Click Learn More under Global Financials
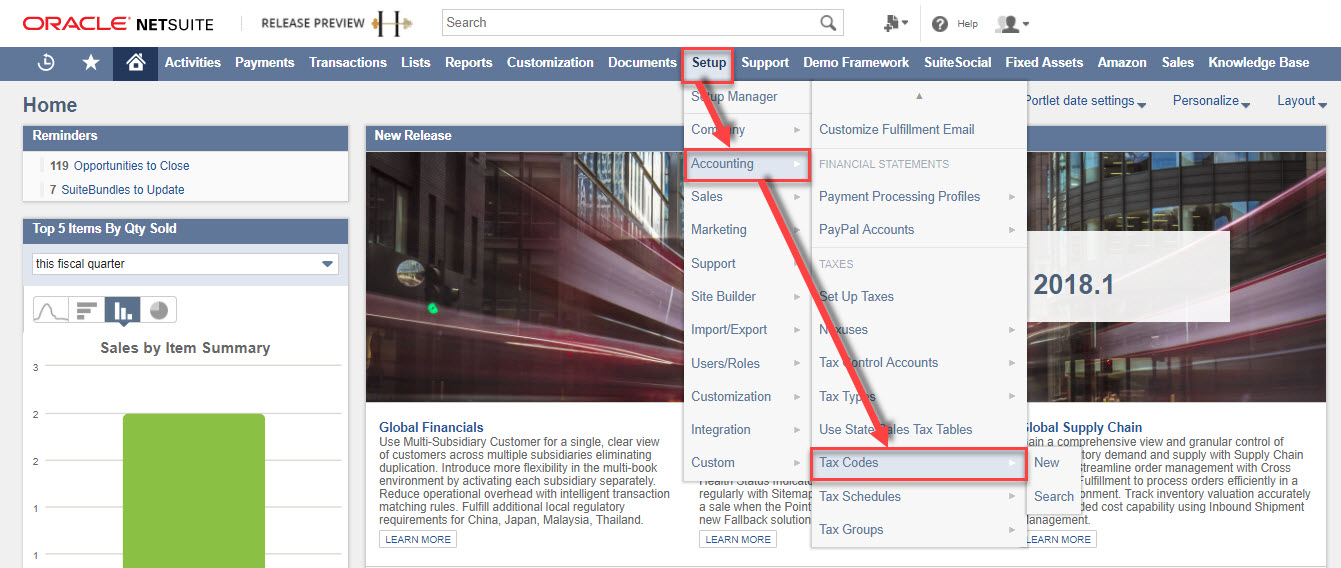1341x568 pixels. pos(418,539)
